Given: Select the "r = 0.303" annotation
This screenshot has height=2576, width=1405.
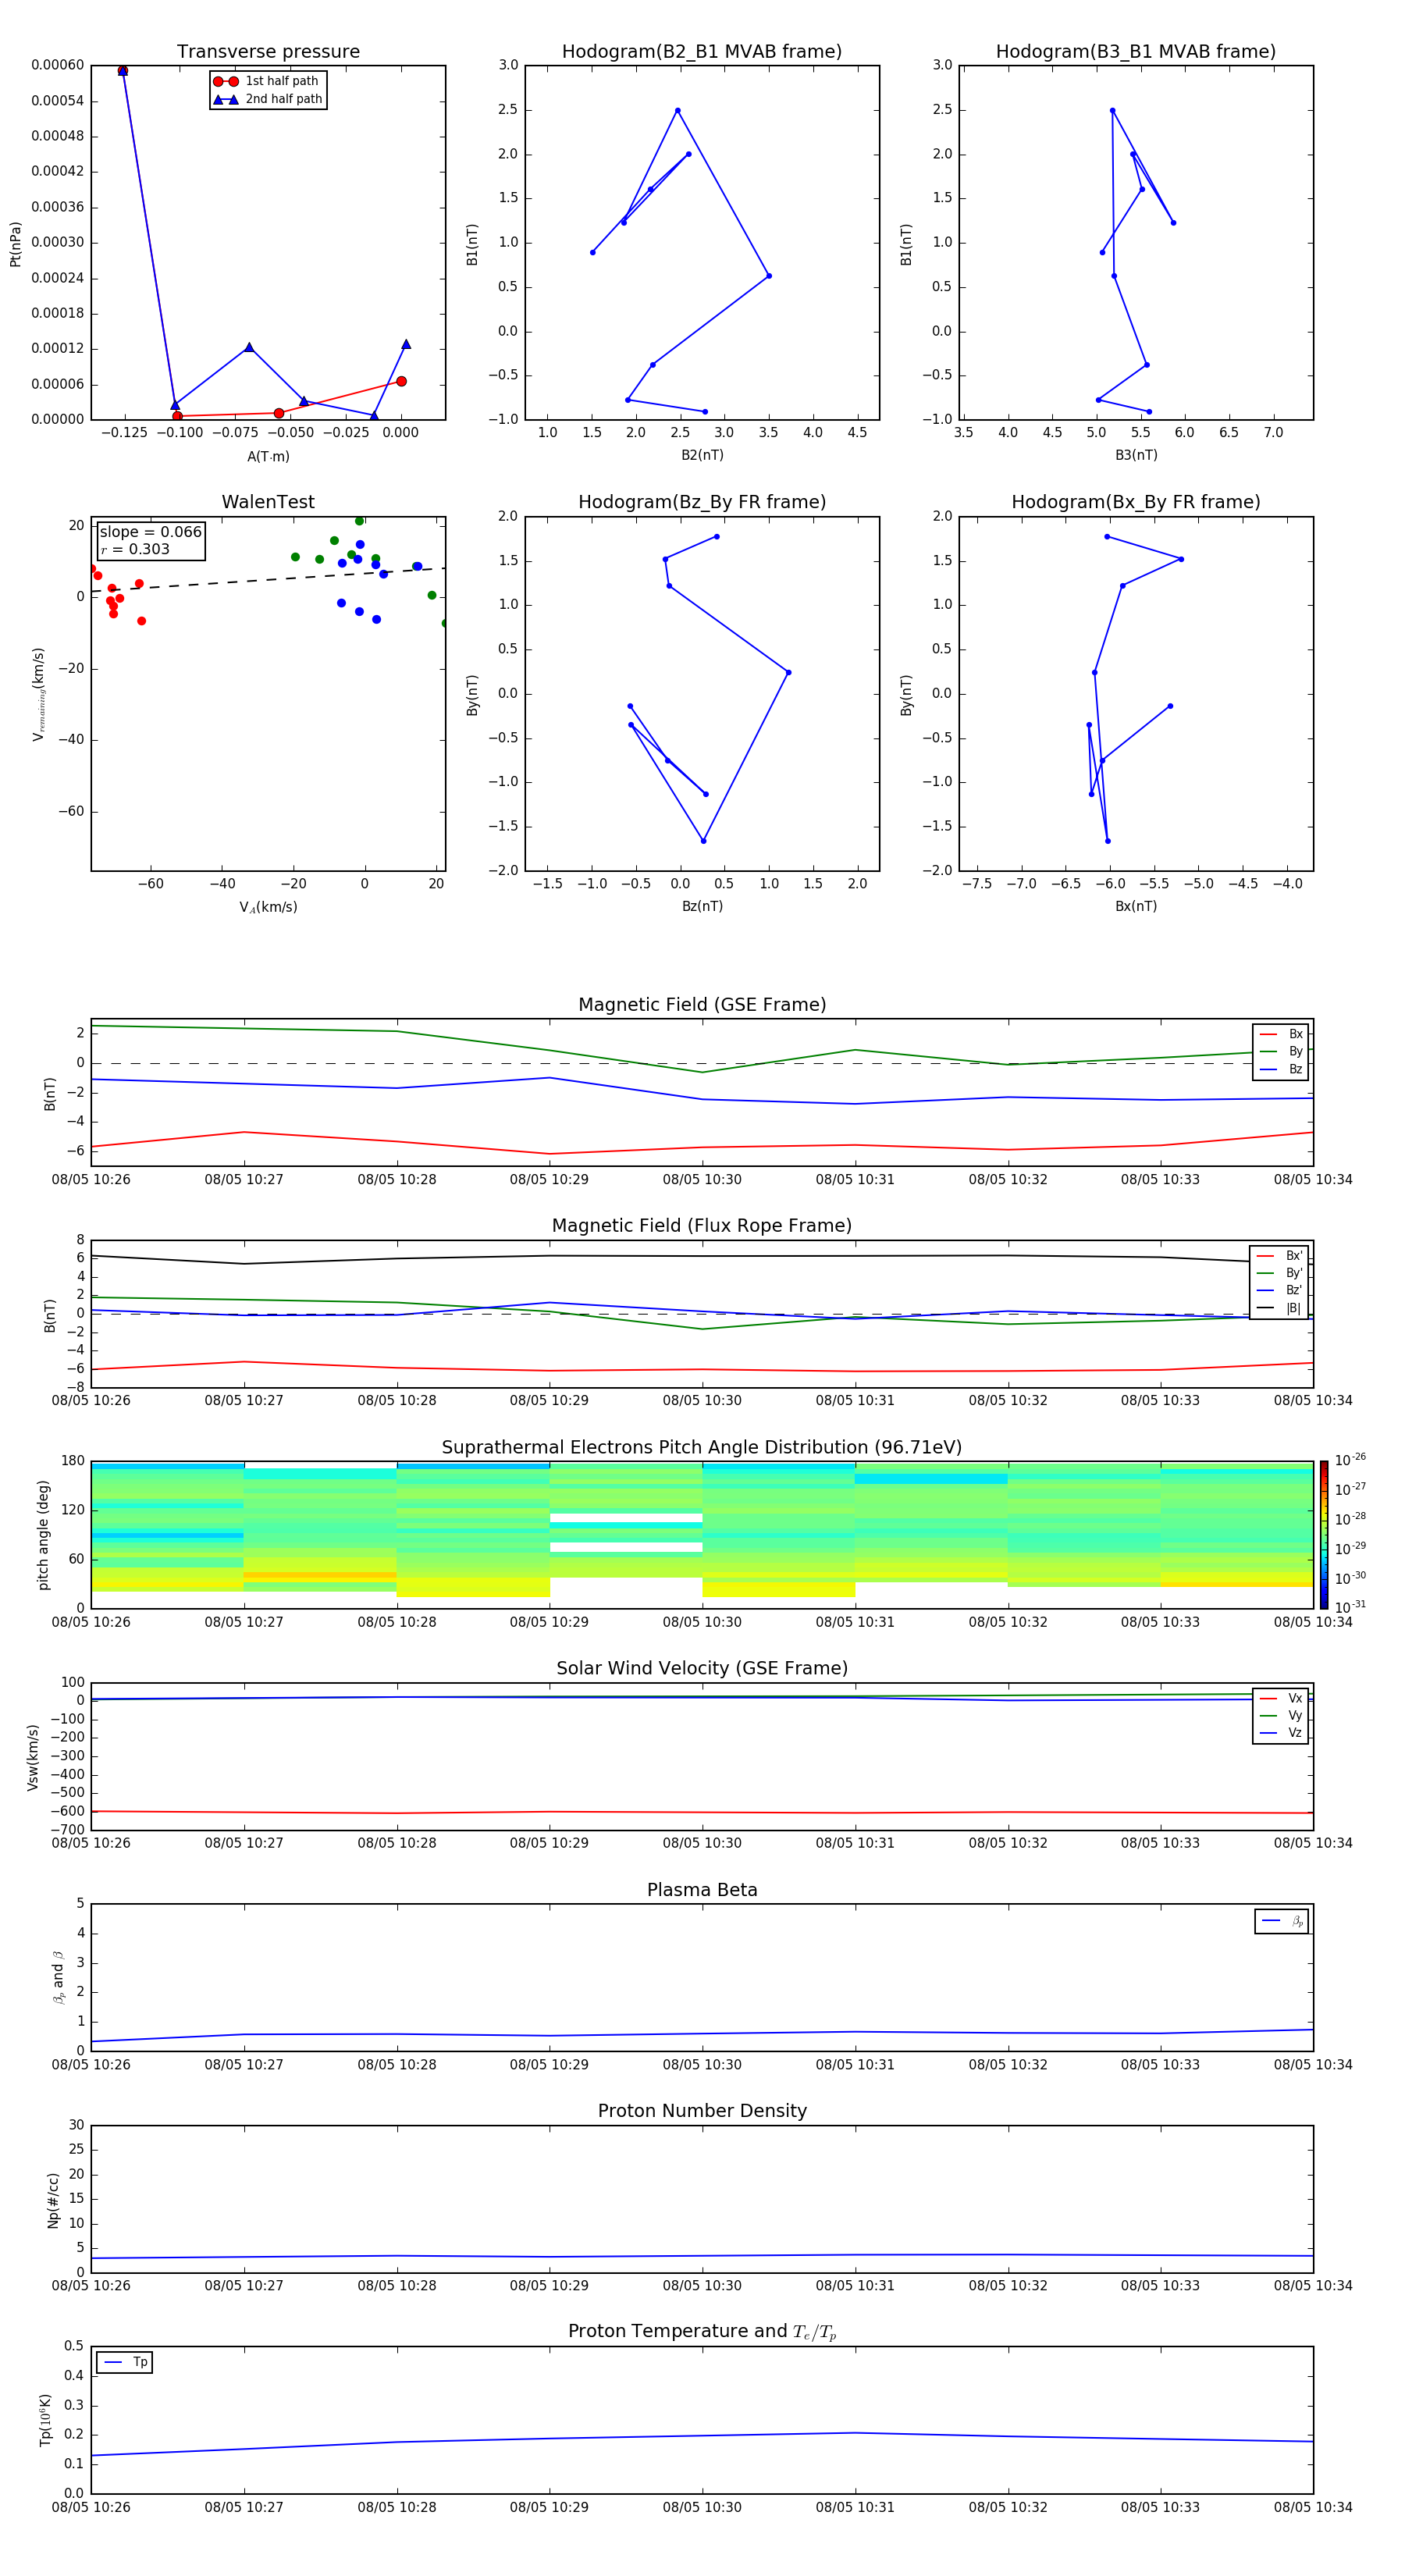Looking at the screenshot, I should coord(135,549).
